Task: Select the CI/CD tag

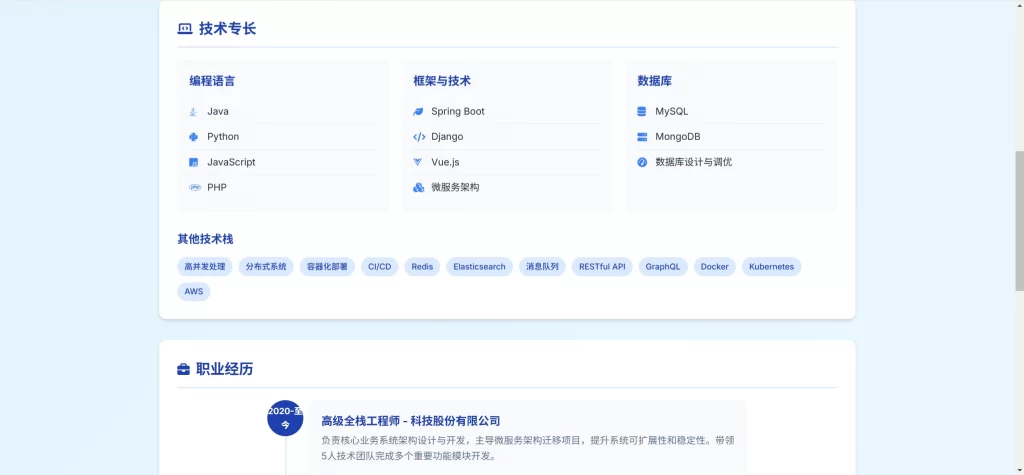Action: [x=379, y=267]
